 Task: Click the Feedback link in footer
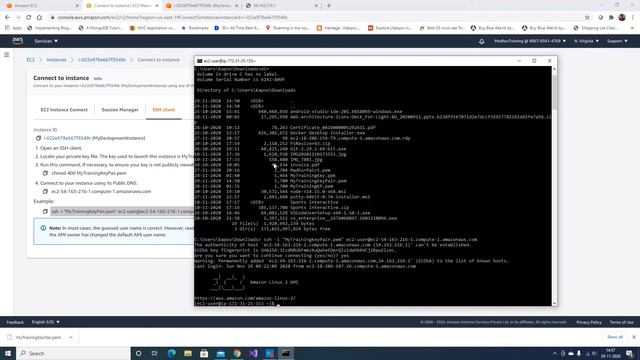click(x=15, y=322)
